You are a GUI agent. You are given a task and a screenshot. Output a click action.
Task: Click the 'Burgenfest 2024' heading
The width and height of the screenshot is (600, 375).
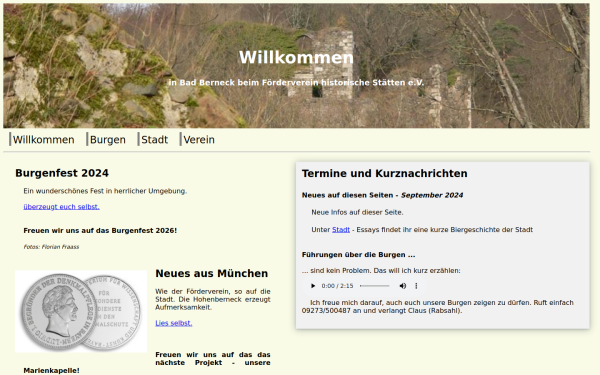(62, 173)
